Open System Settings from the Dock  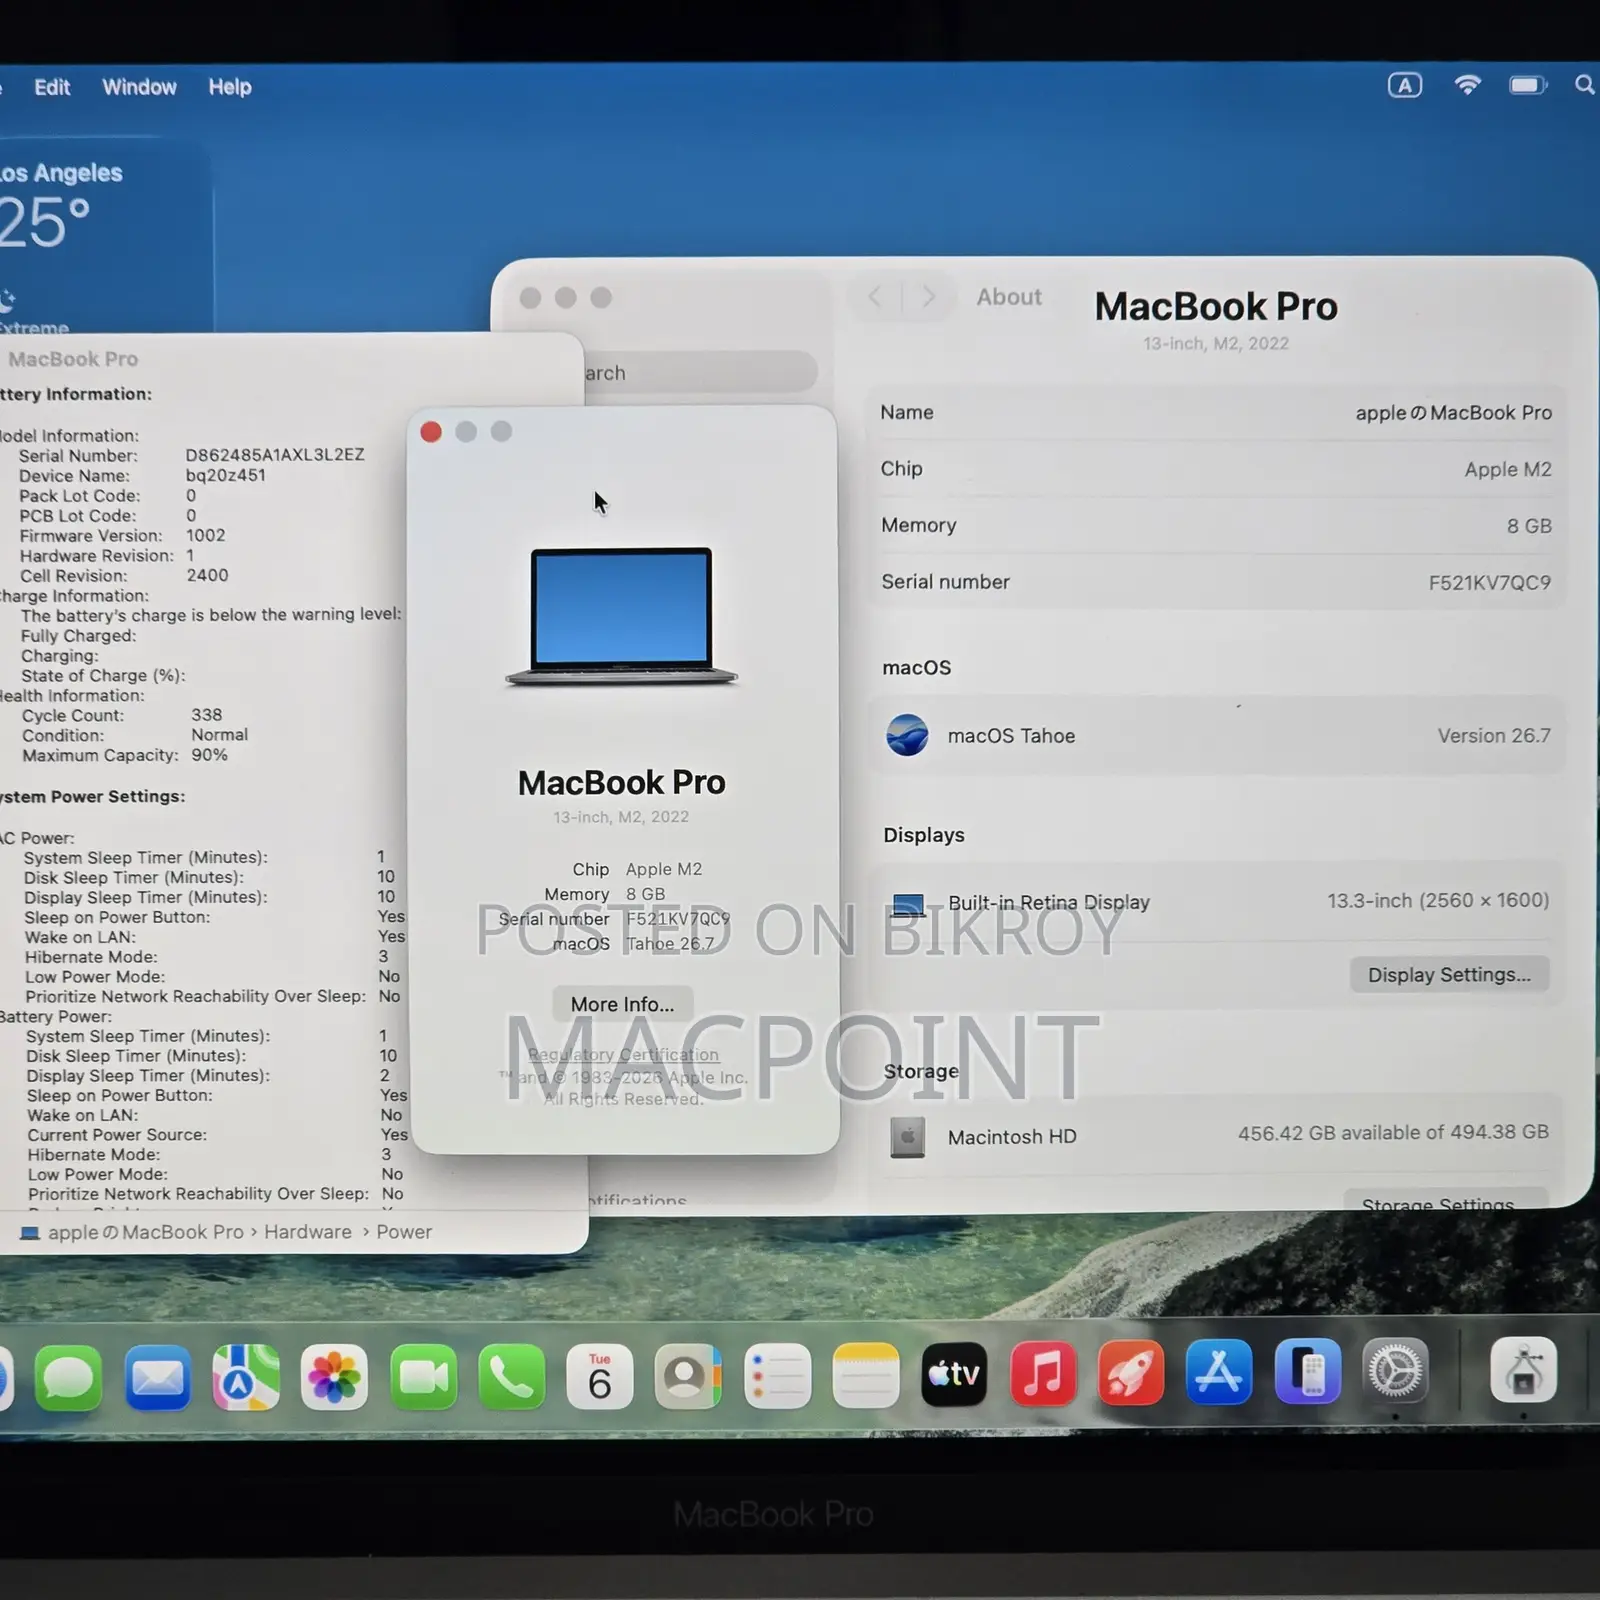click(x=1396, y=1370)
